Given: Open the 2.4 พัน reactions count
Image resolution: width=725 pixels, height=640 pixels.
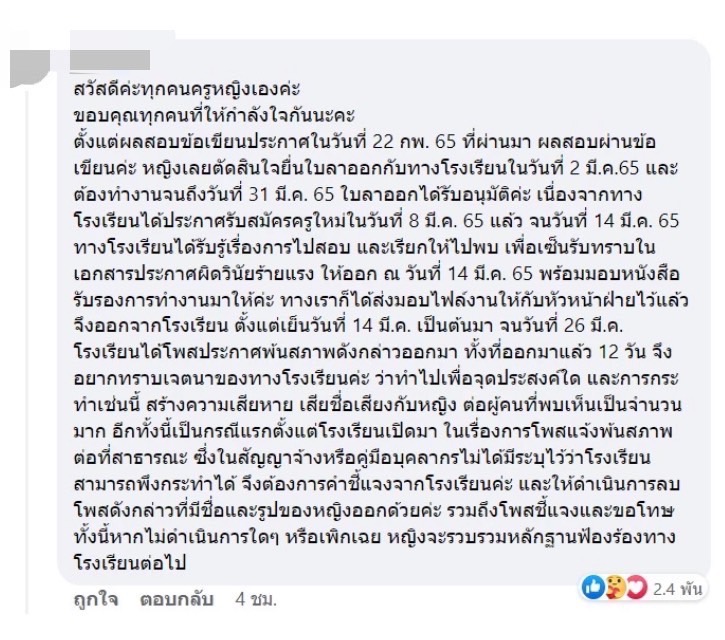Looking at the screenshot, I should tap(677, 589).
